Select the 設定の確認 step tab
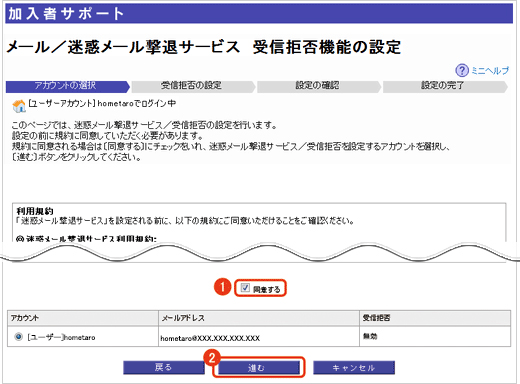 (x=319, y=86)
